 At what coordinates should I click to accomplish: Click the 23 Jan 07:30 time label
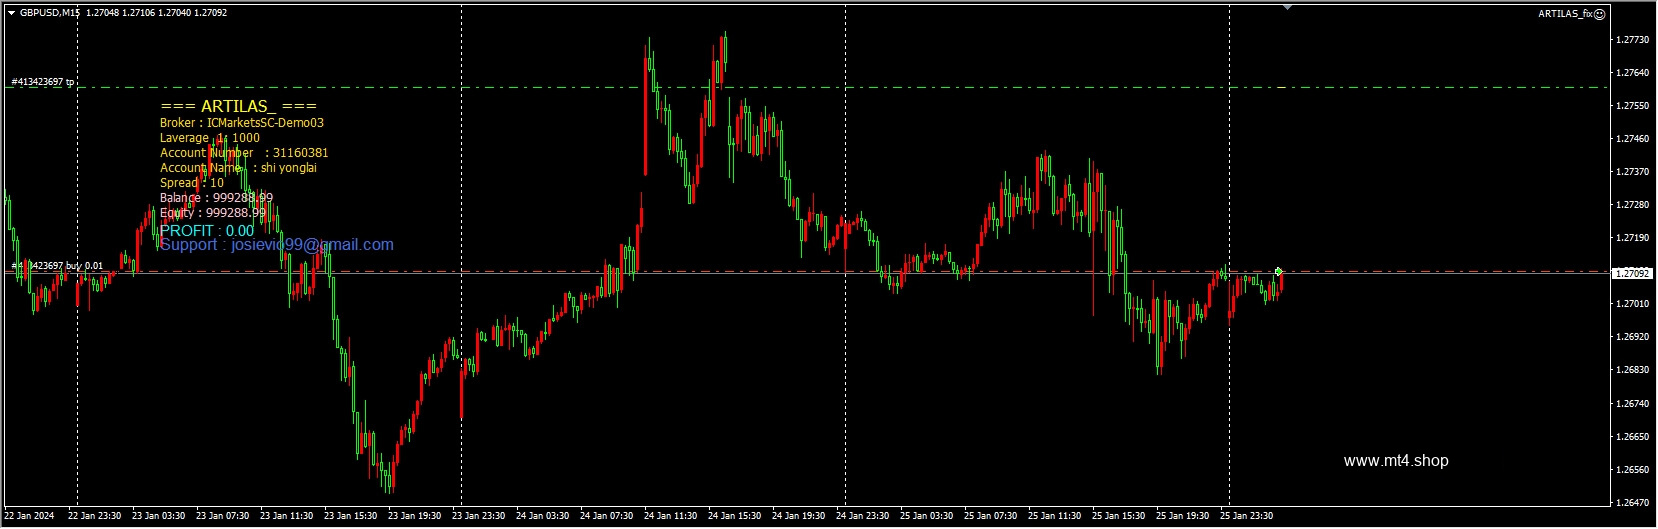[x=223, y=517]
